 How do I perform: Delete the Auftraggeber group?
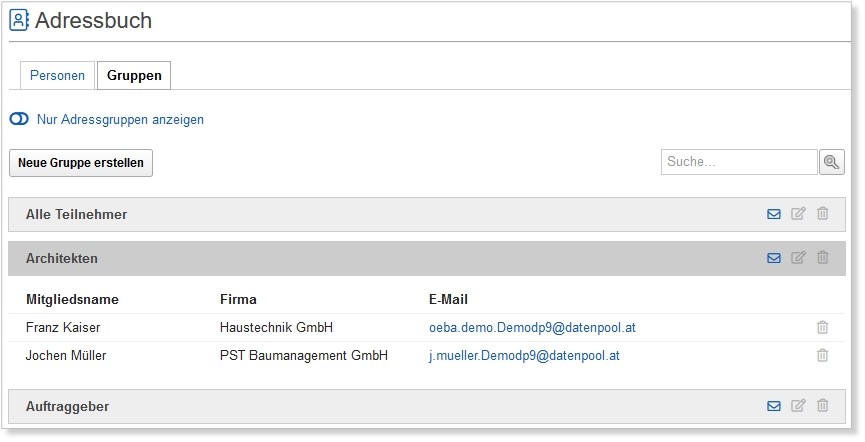pos(823,406)
